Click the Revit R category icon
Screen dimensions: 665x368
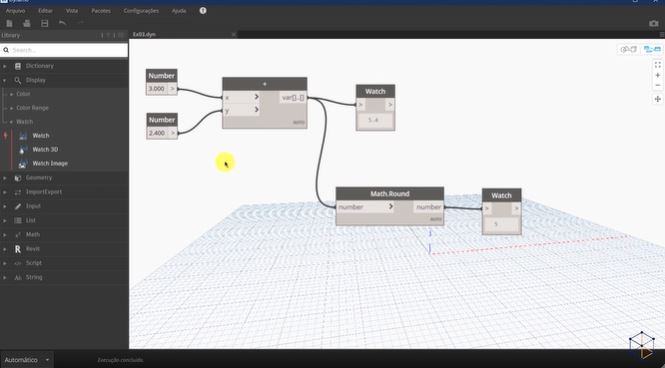pos(18,249)
